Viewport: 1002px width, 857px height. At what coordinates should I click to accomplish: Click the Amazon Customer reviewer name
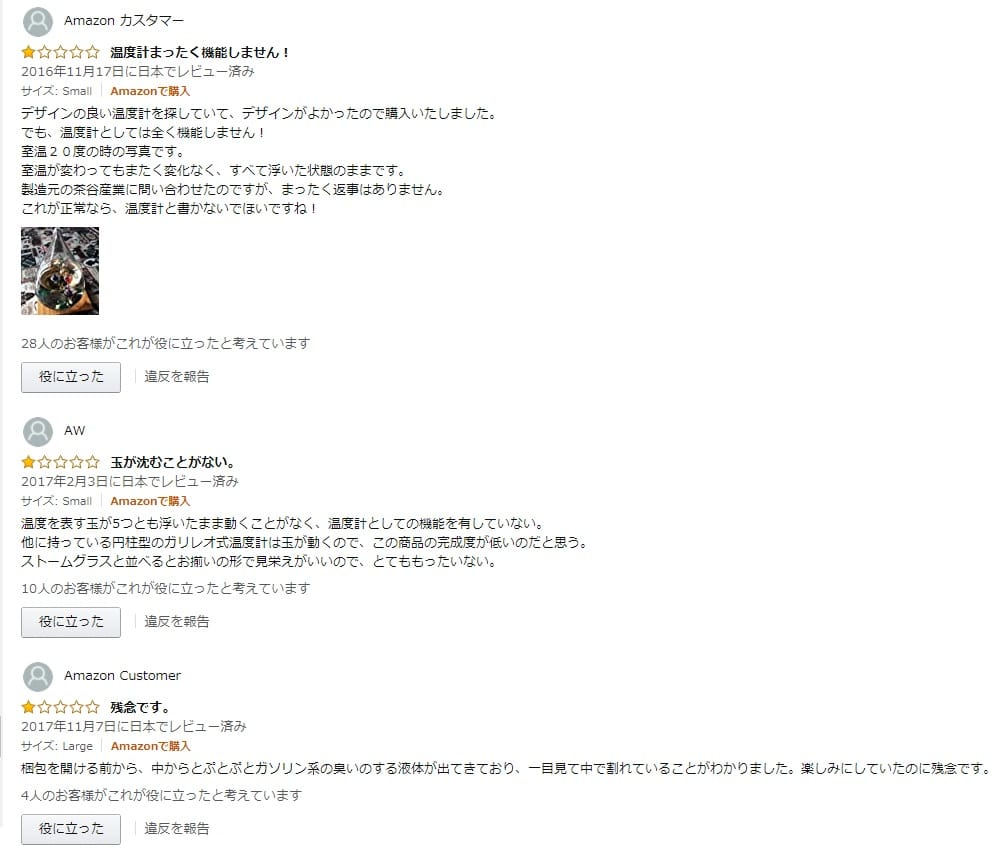coord(122,676)
